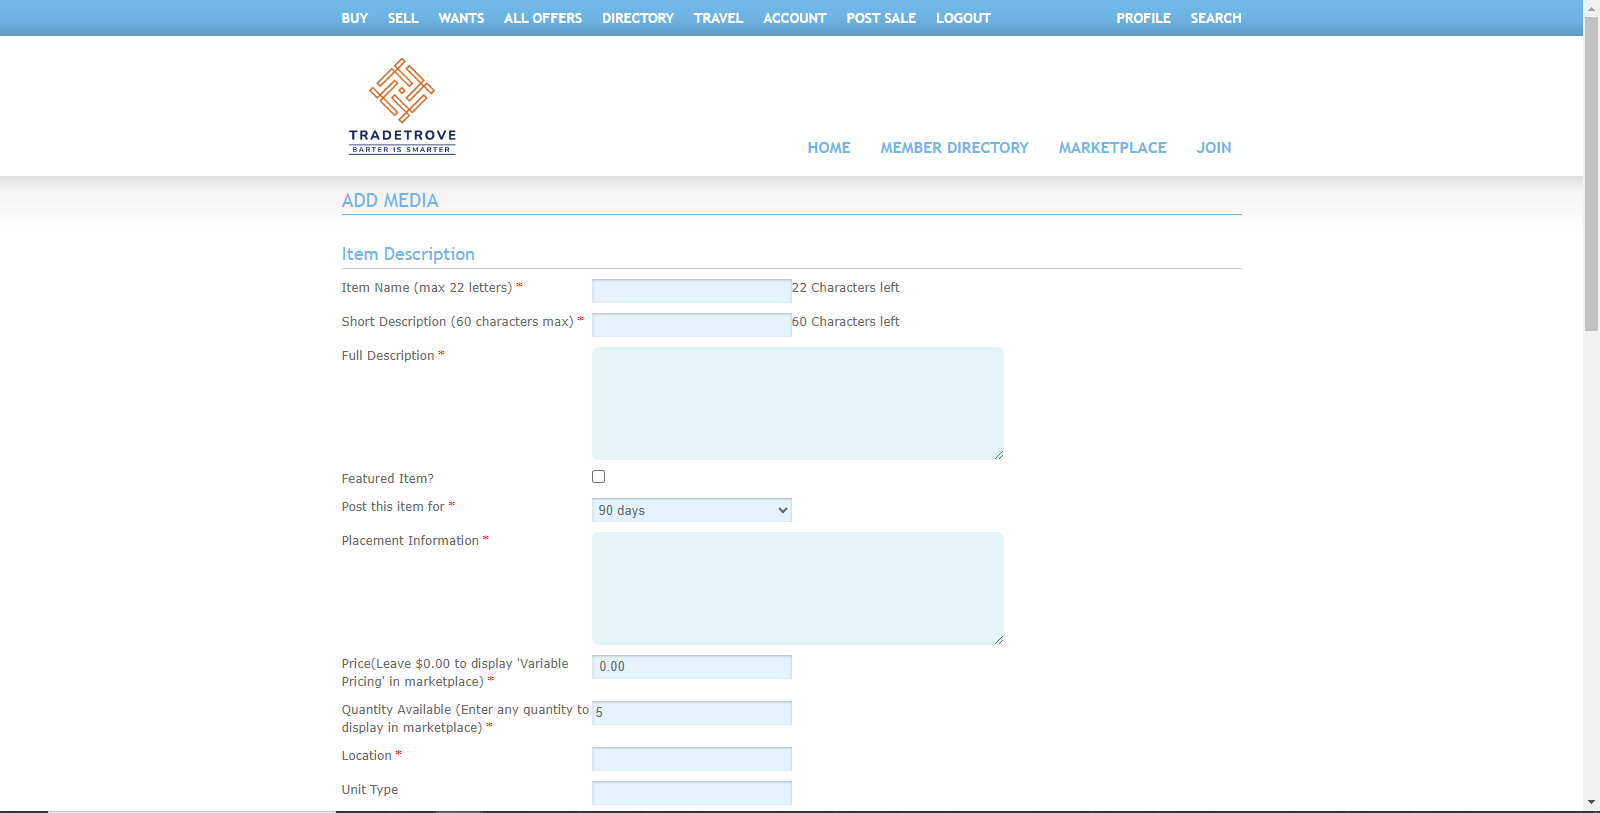Focus the Item Name input field

click(691, 291)
